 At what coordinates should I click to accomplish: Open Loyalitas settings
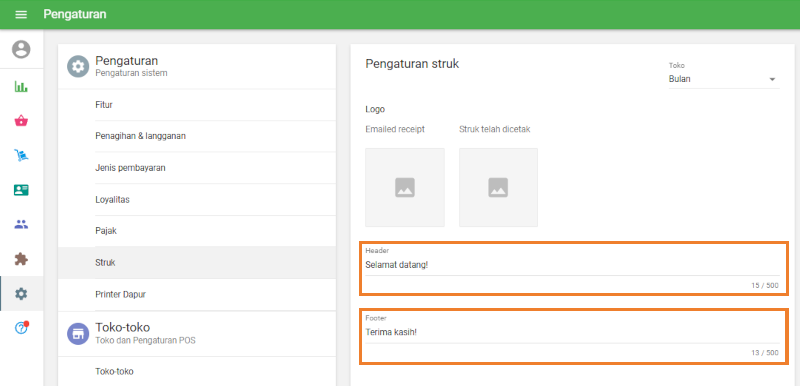[x=197, y=199]
